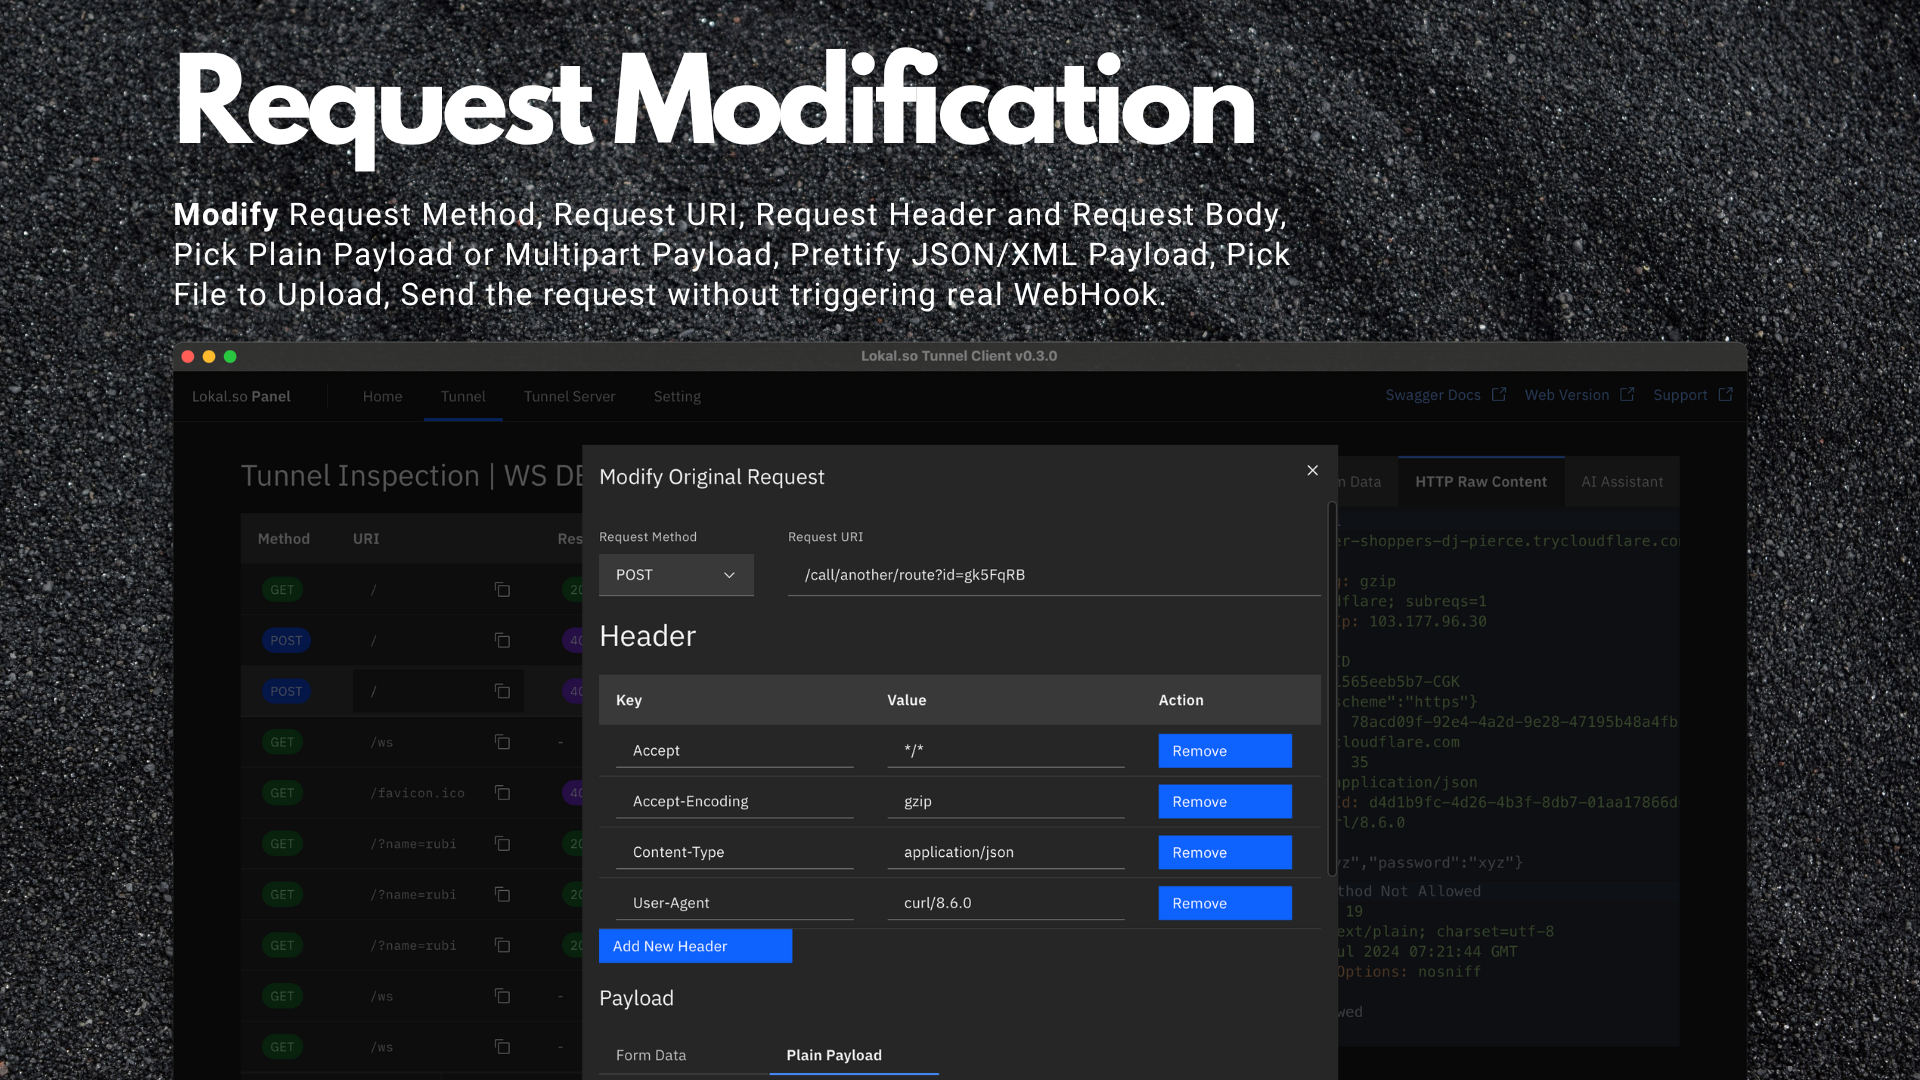The height and width of the screenshot is (1080, 1920).
Task: Open Swagger Docs external link icon
Action: 1498,395
